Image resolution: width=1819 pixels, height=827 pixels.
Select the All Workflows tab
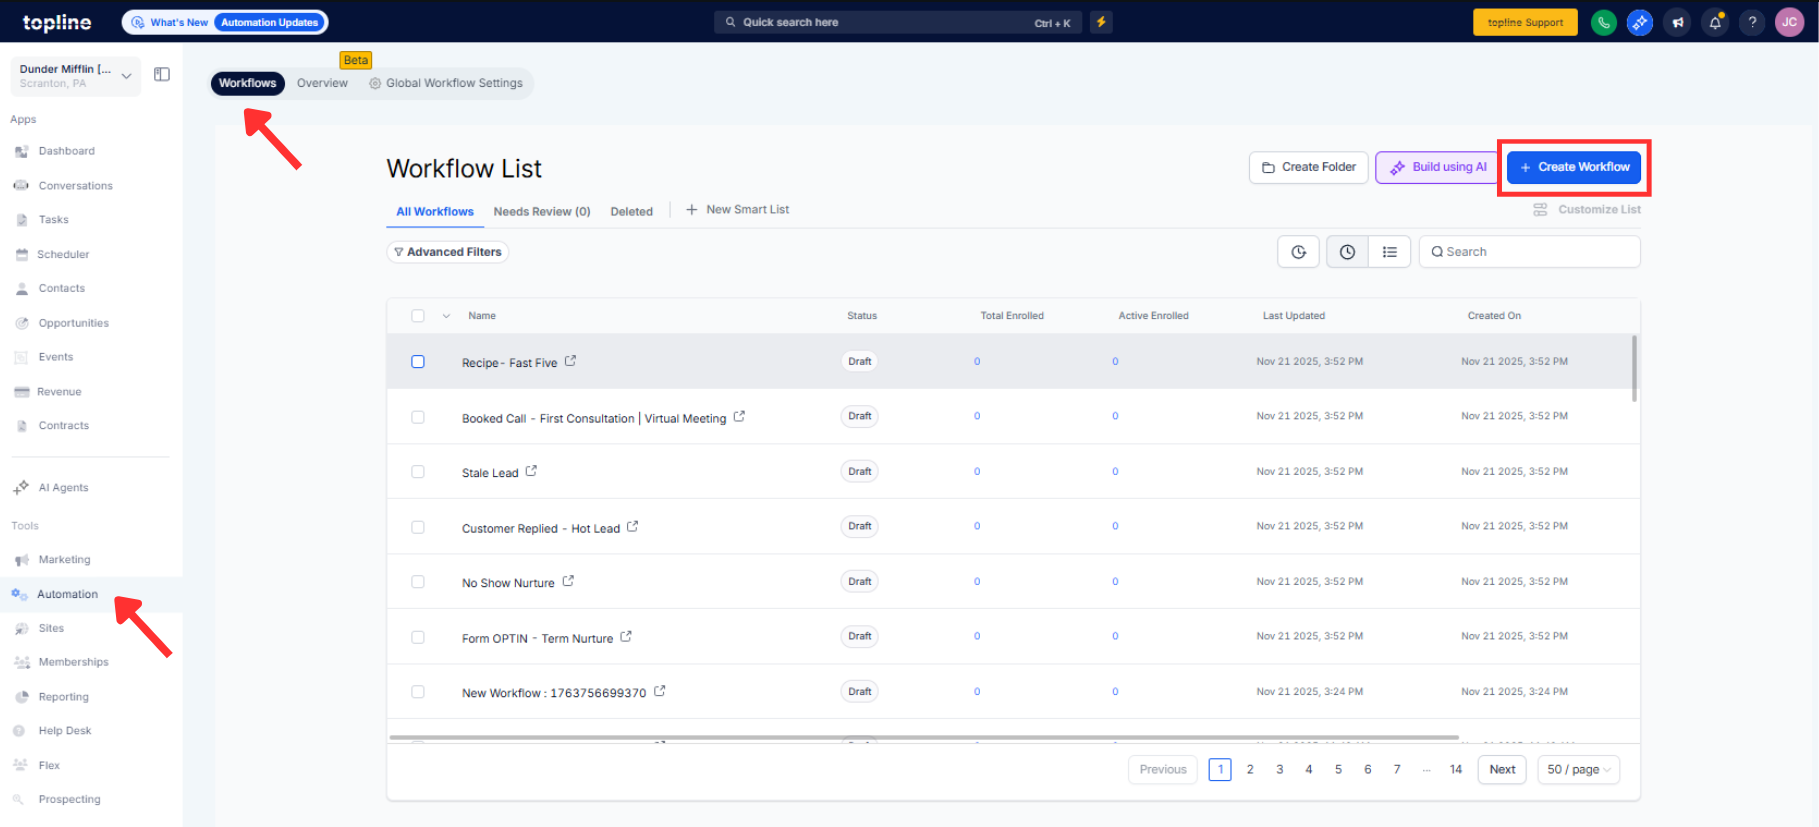click(435, 212)
